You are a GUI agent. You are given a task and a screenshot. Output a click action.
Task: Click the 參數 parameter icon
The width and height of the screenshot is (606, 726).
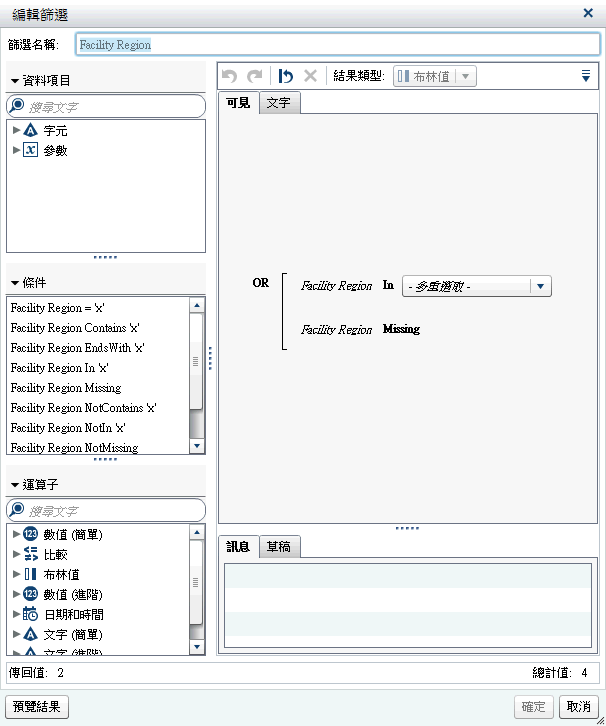click(x=30, y=150)
